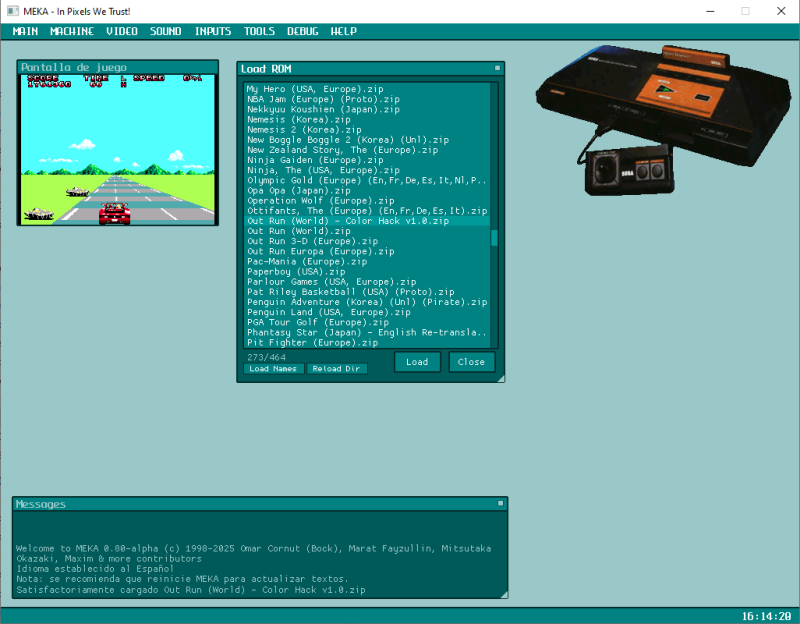The image size is (800, 624).
Task: Select New Zealand Story, The (Europe).zip
Action: click(x=367, y=150)
